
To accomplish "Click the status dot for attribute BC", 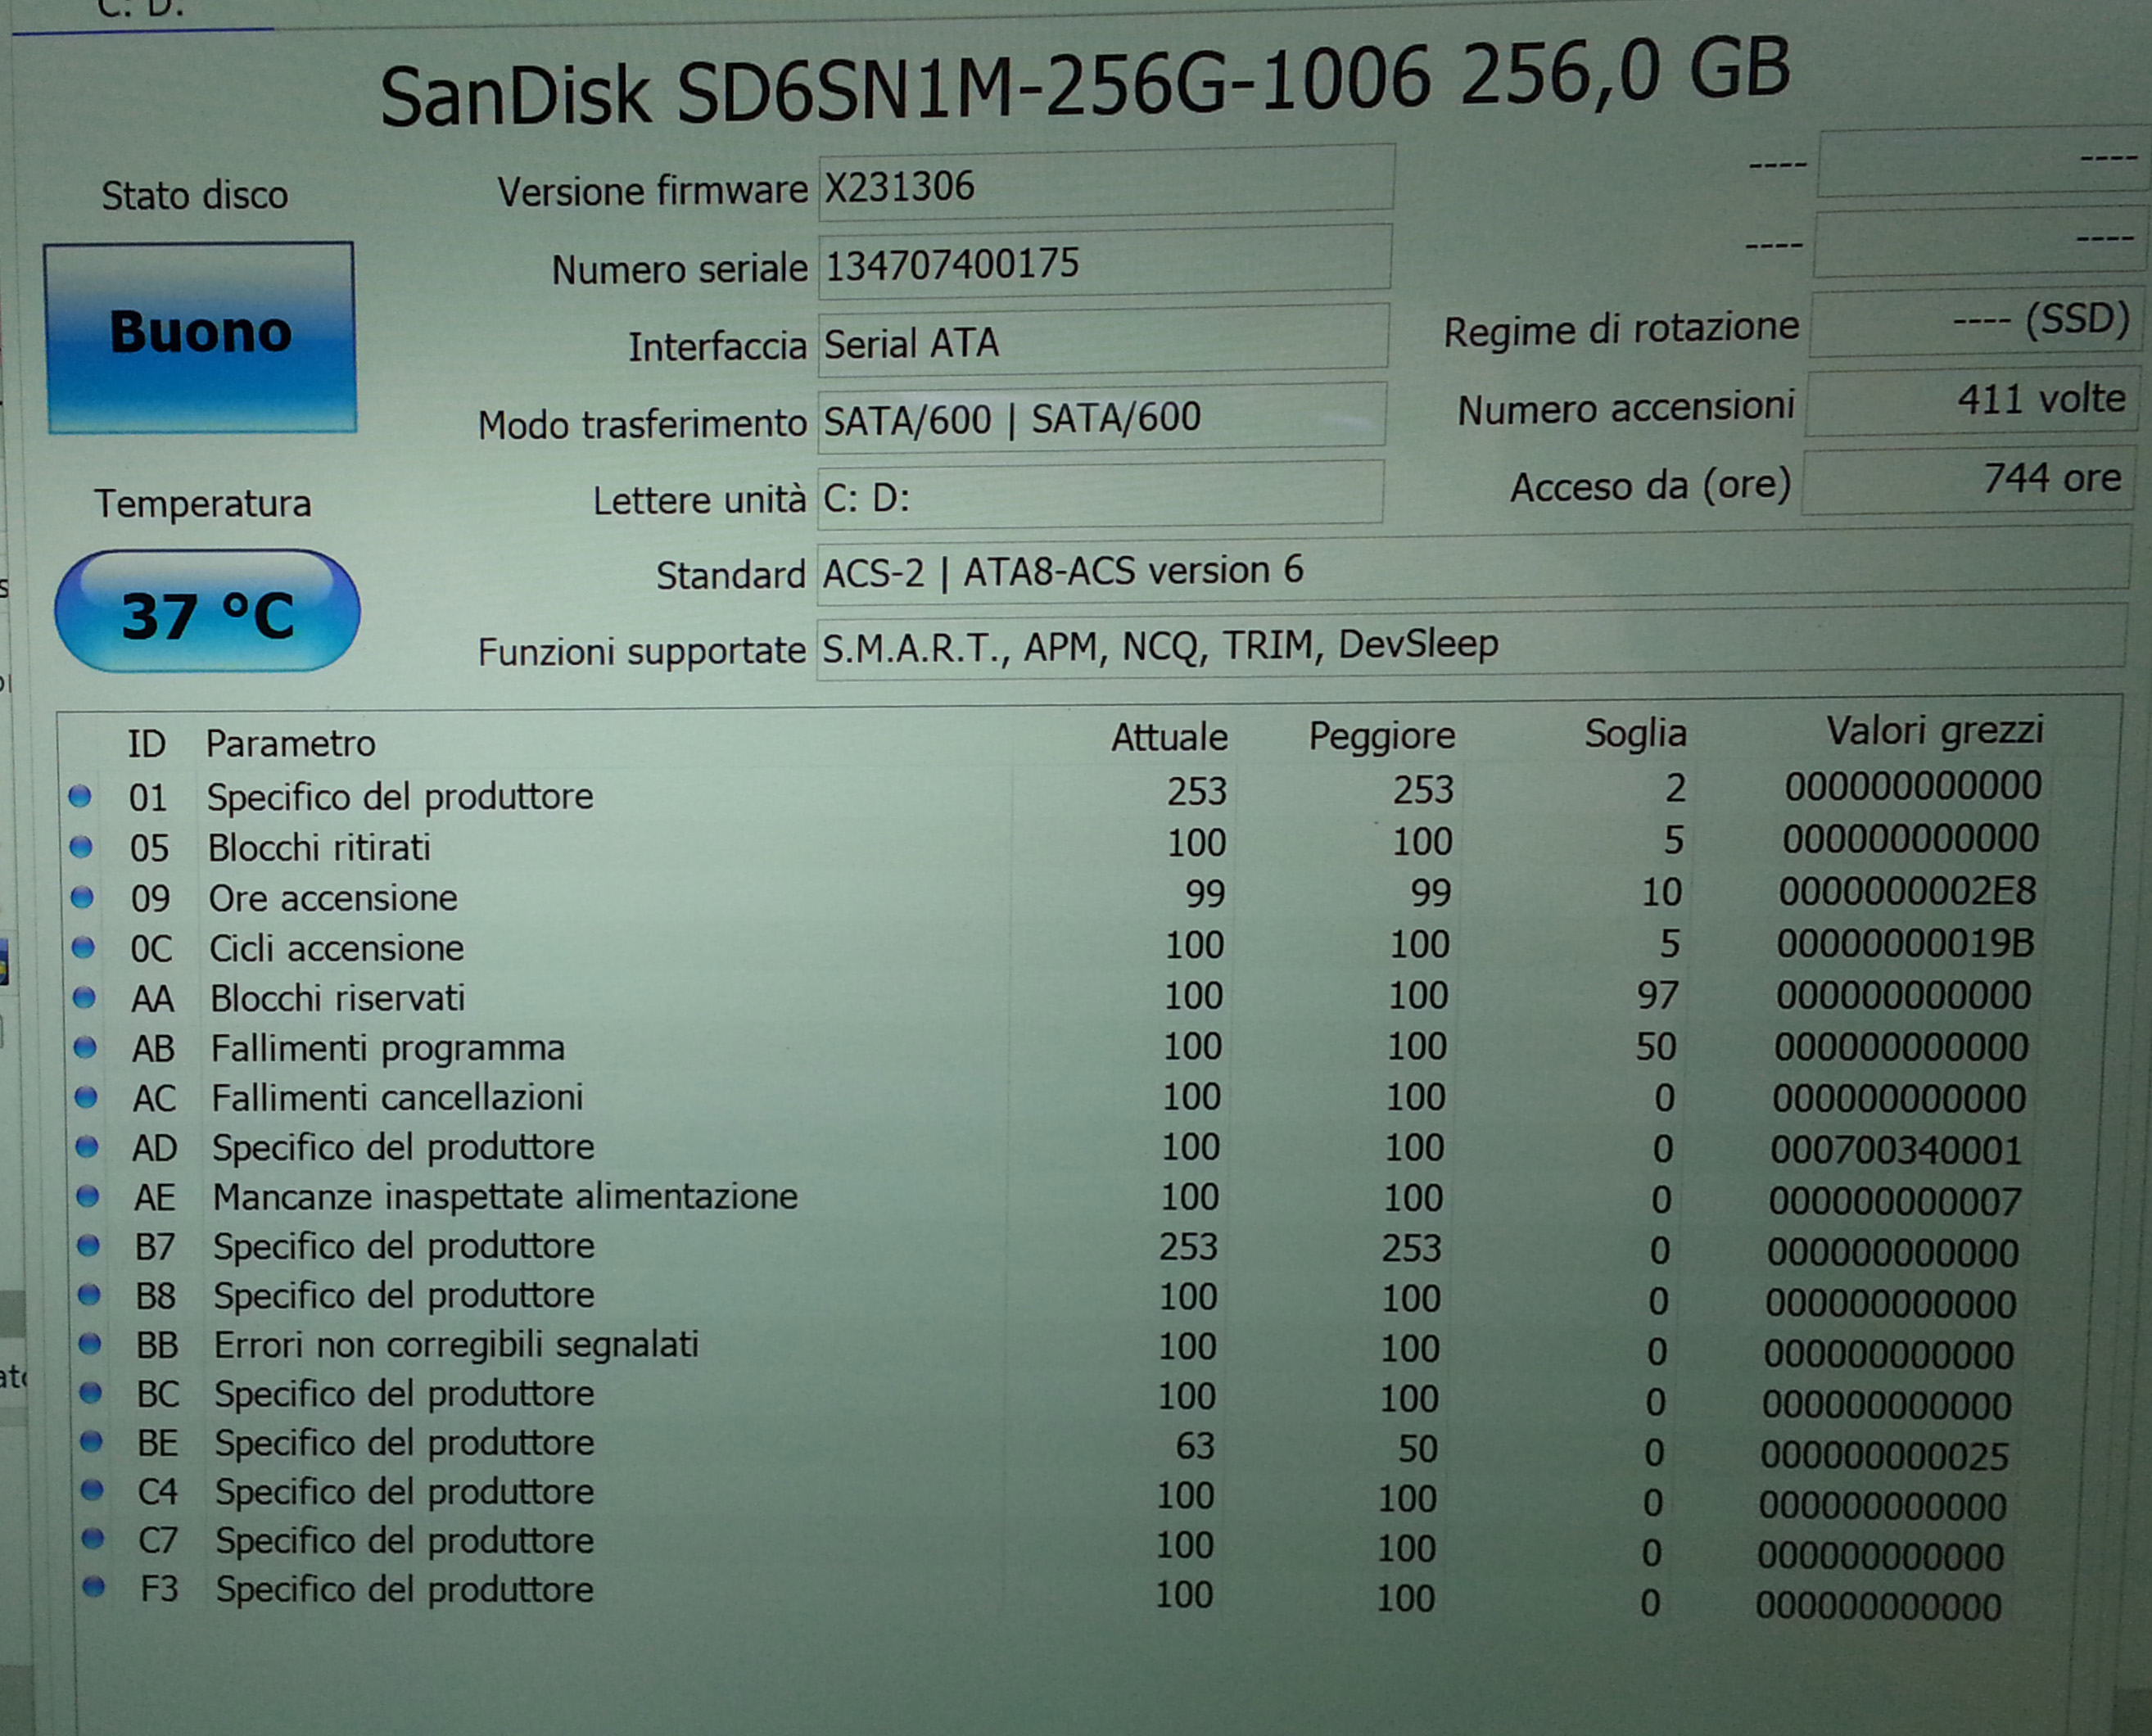I will pyautogui.click(x=91, y=1392).
